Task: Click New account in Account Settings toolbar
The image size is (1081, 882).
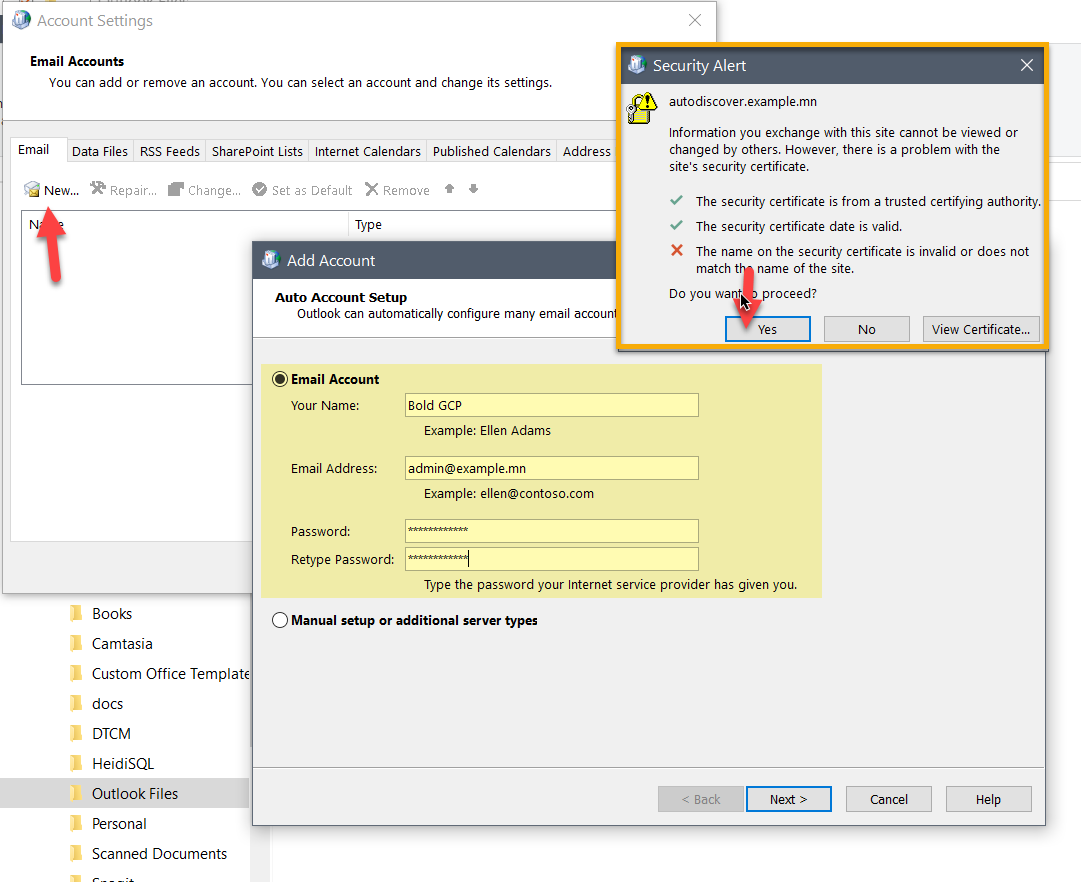Action: pos(52,190)
